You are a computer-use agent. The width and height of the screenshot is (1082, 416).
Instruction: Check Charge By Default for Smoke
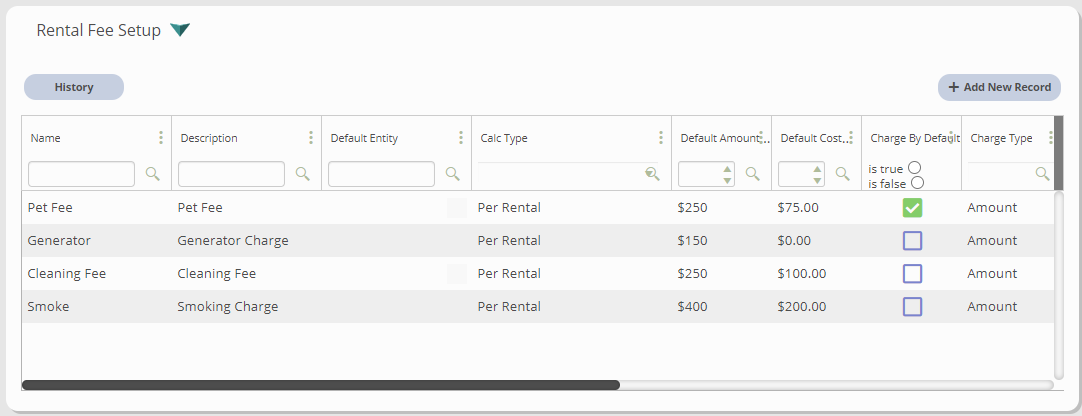912,306
